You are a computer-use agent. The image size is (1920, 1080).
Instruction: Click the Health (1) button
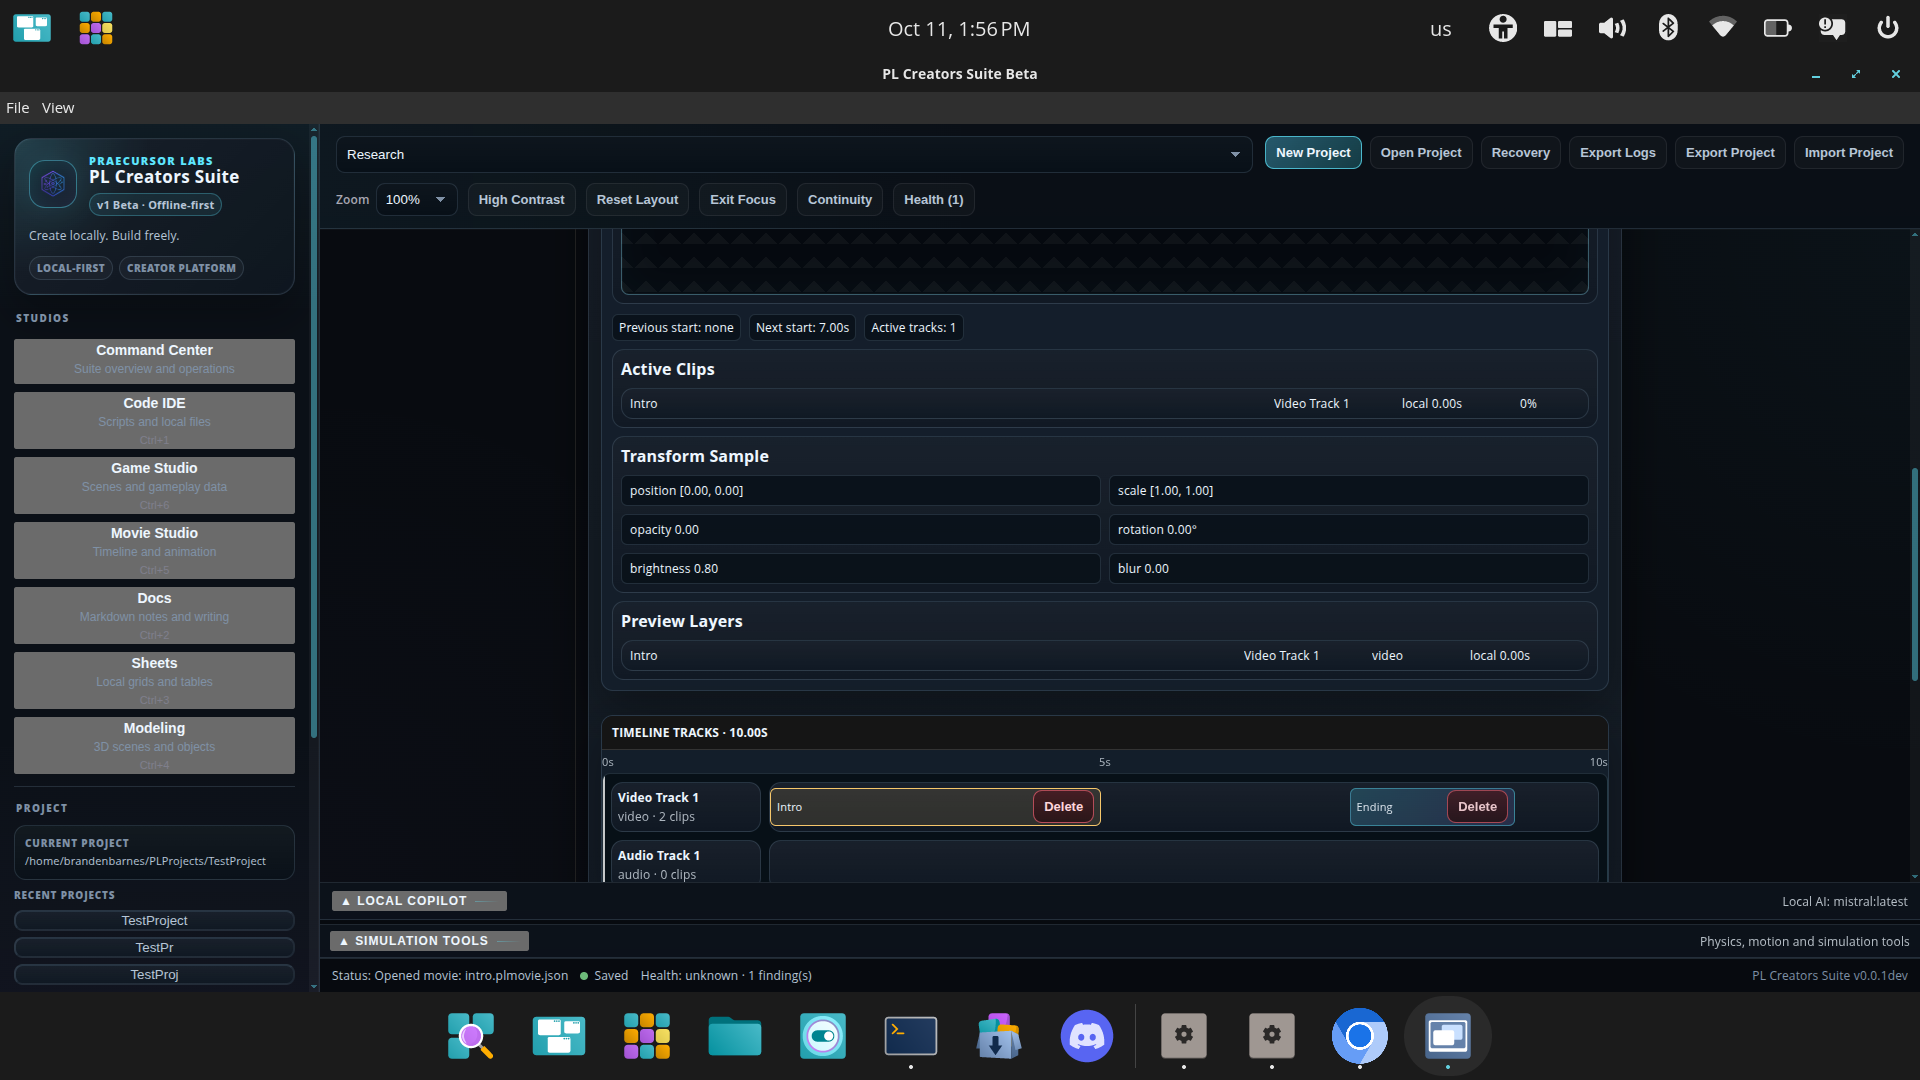coord(933,200)
